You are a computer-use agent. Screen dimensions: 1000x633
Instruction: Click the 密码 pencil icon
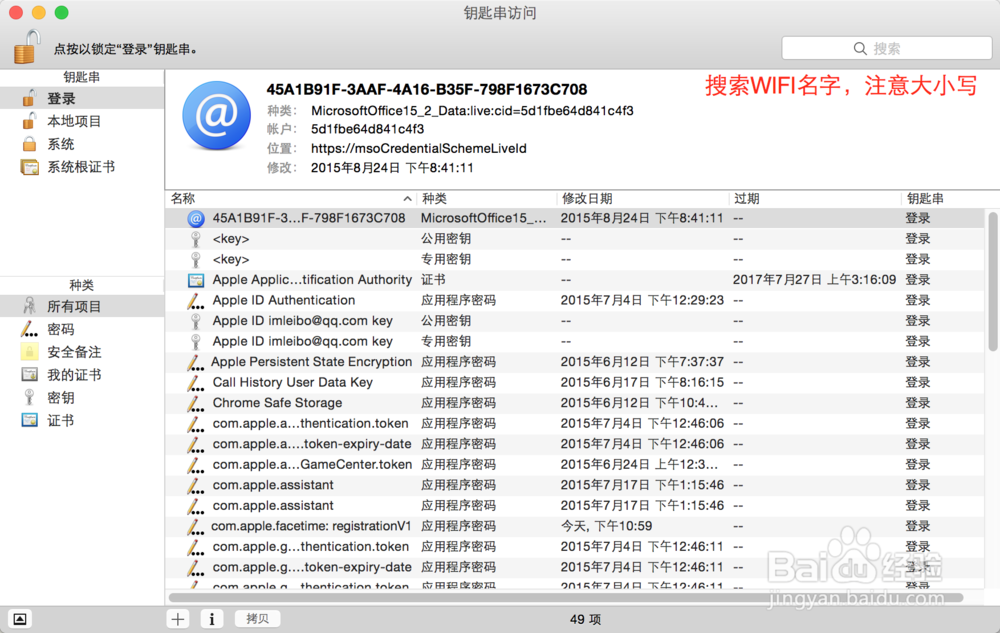[x=29, y=329]
